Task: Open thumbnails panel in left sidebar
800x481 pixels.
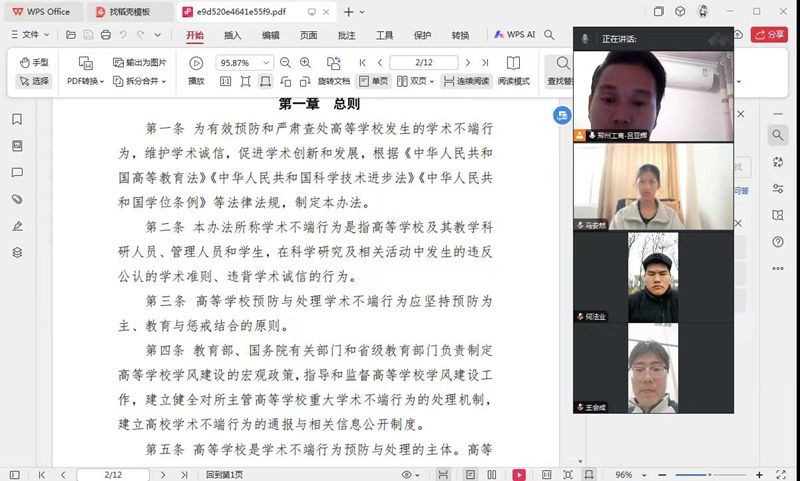Action: tap(17, 146)
